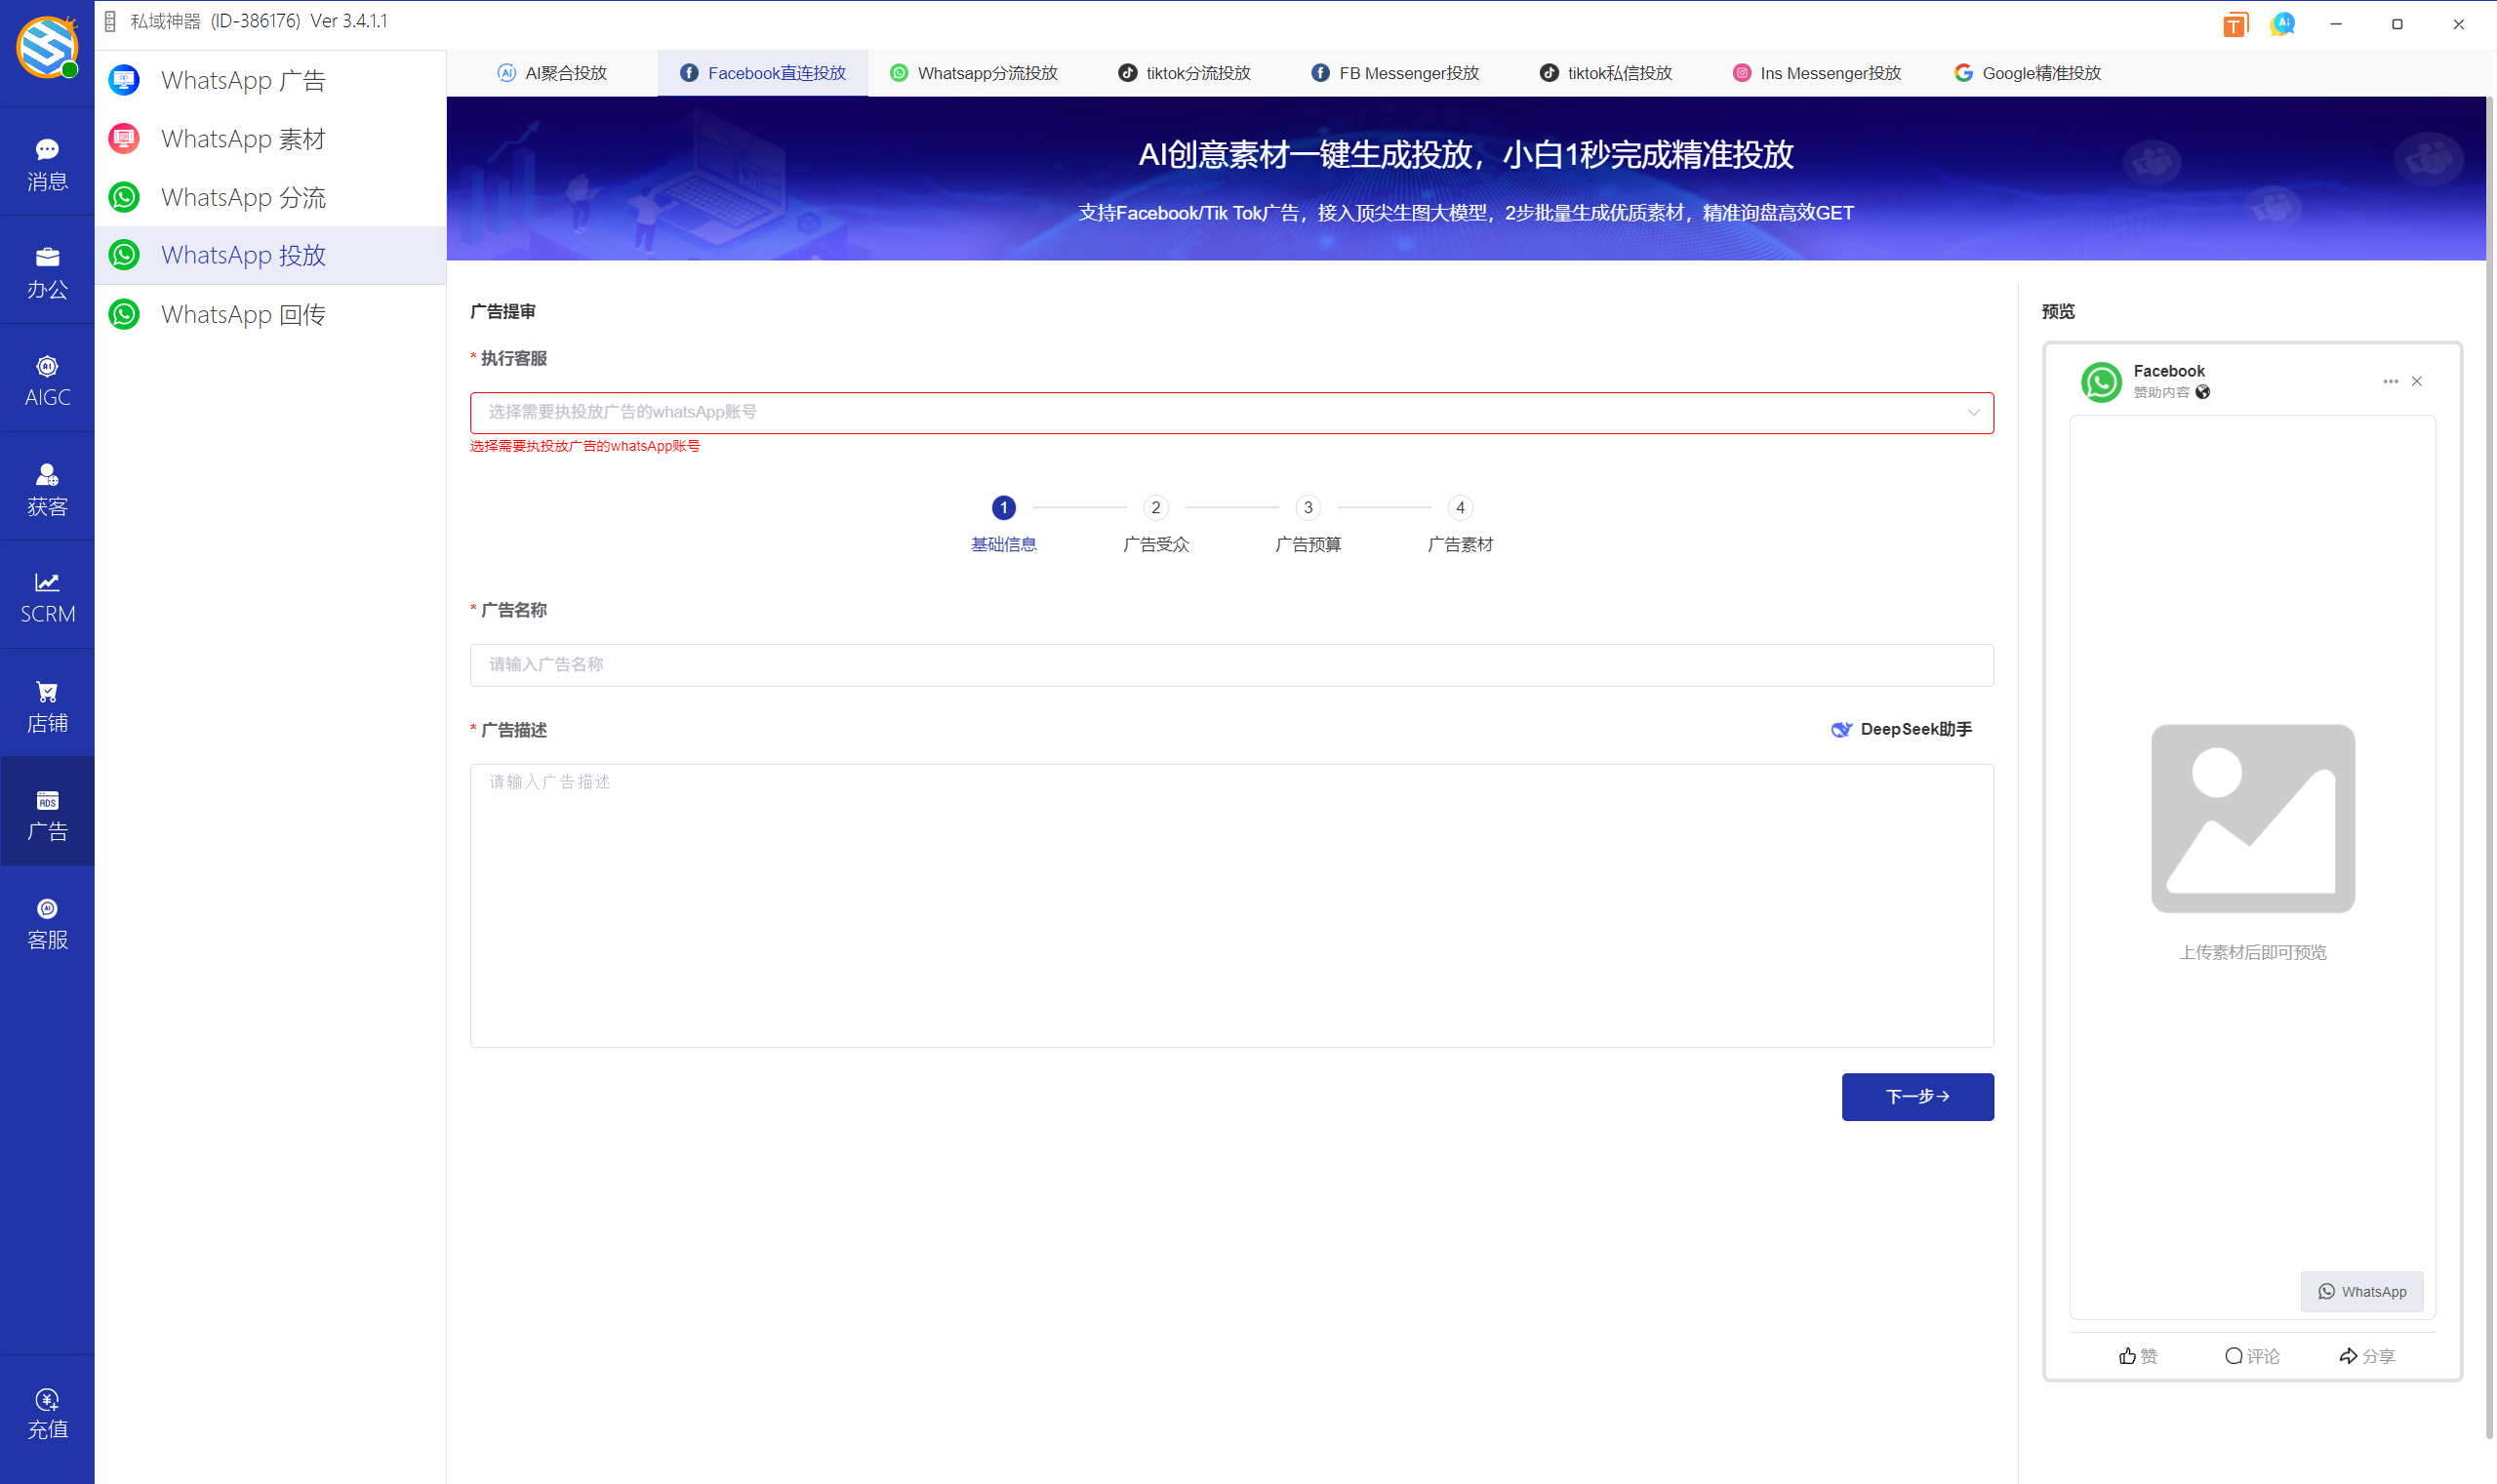
Task: Open the 消息 messages sidebar icon
Action: point(47,163)
